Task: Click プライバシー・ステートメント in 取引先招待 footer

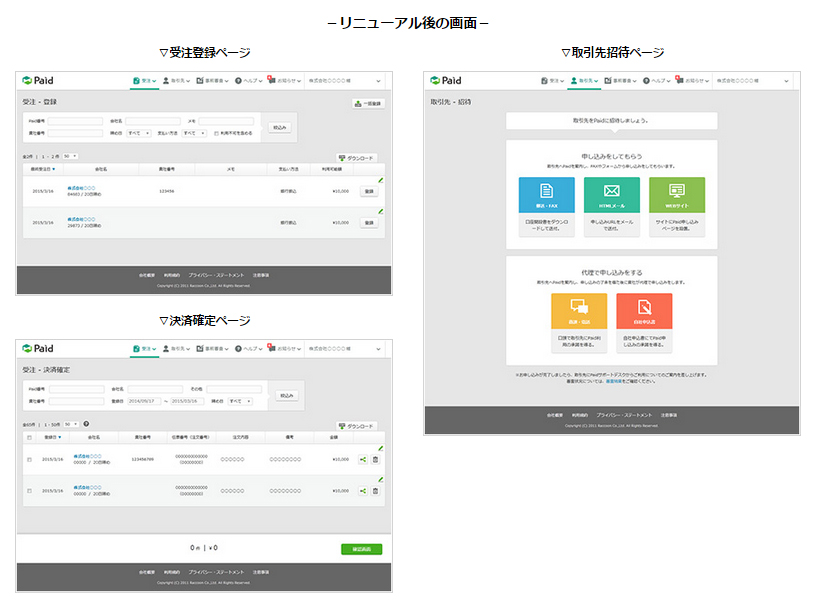Action: coord(624,415)
